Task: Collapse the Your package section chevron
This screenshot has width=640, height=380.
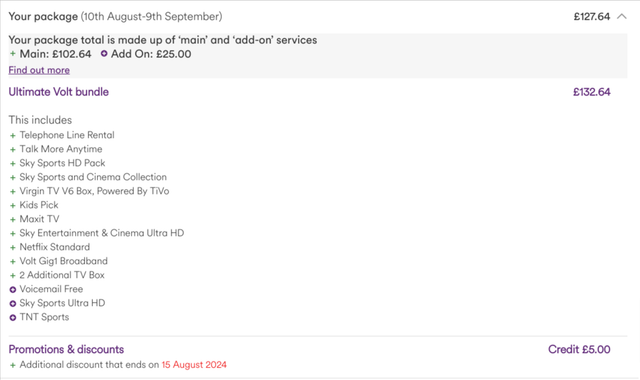Action: [622, 17]
